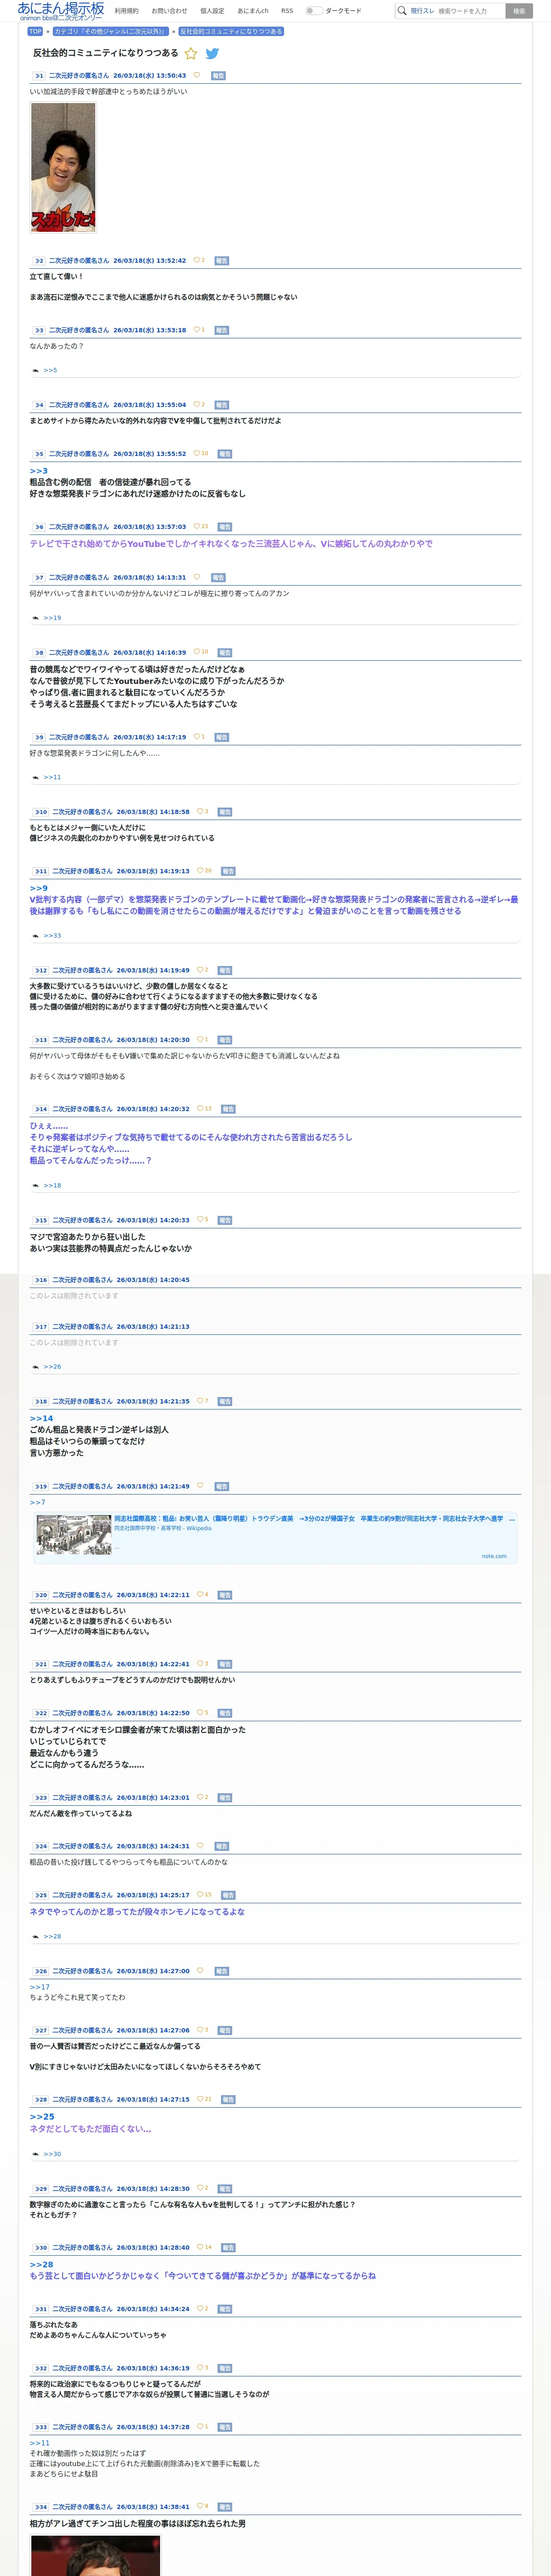The width and height of the screenshot is (551, 2576).
Task: Like post 6 with its heart icon
Action: point(197,526)
